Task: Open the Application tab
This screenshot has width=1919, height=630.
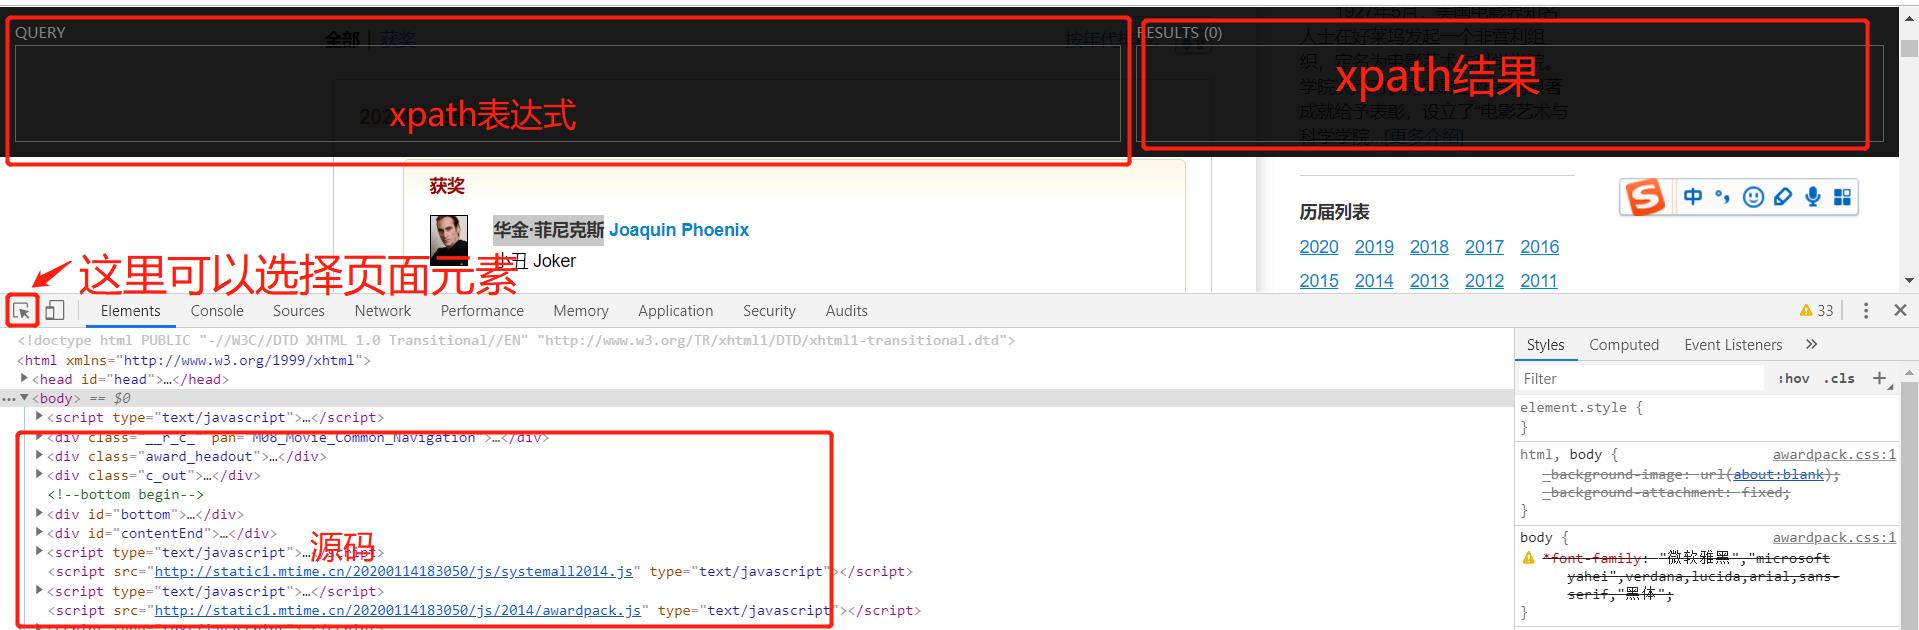Action: [x=676, y=311]
